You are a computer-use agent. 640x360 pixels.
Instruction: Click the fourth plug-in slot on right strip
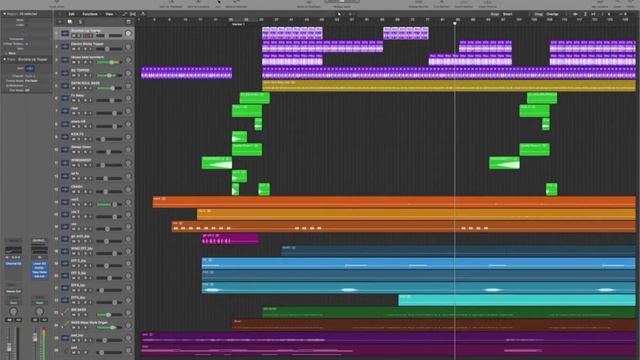[x=39, y=276]
